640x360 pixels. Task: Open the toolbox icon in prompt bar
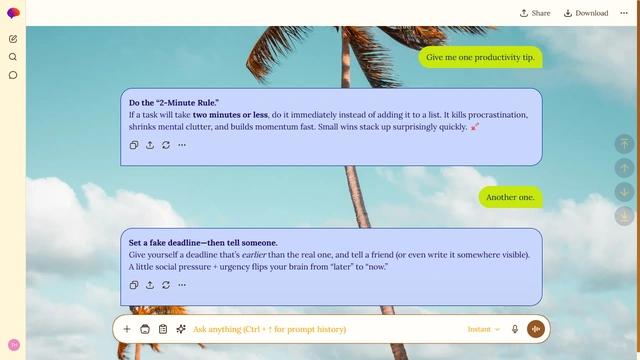pyautogui.click(x=145, y=329)
